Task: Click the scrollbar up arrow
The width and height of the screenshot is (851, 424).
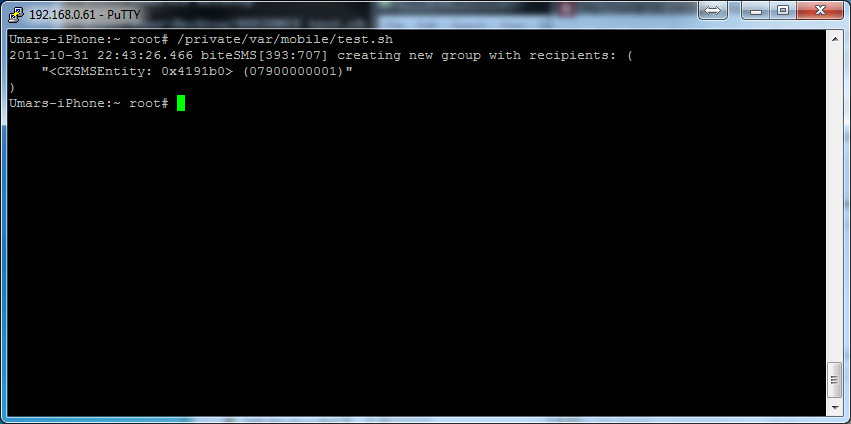Action: [x=835, y=39]
